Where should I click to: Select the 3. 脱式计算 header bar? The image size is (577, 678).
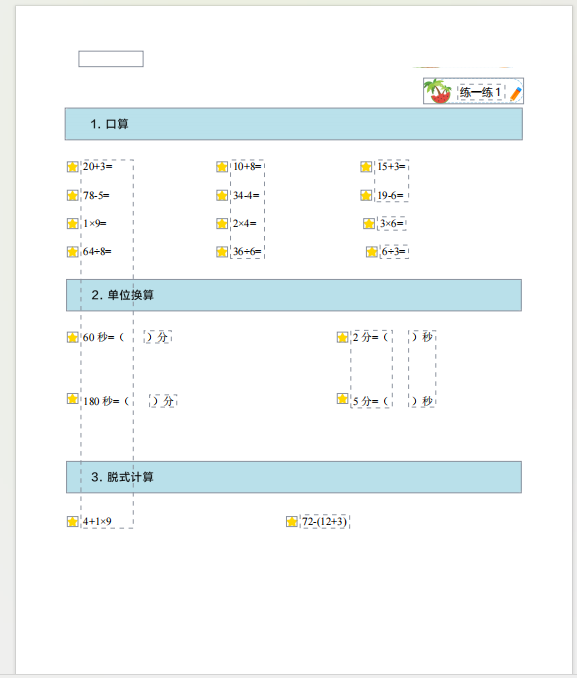pyautogui.click(x=294, y=477)
